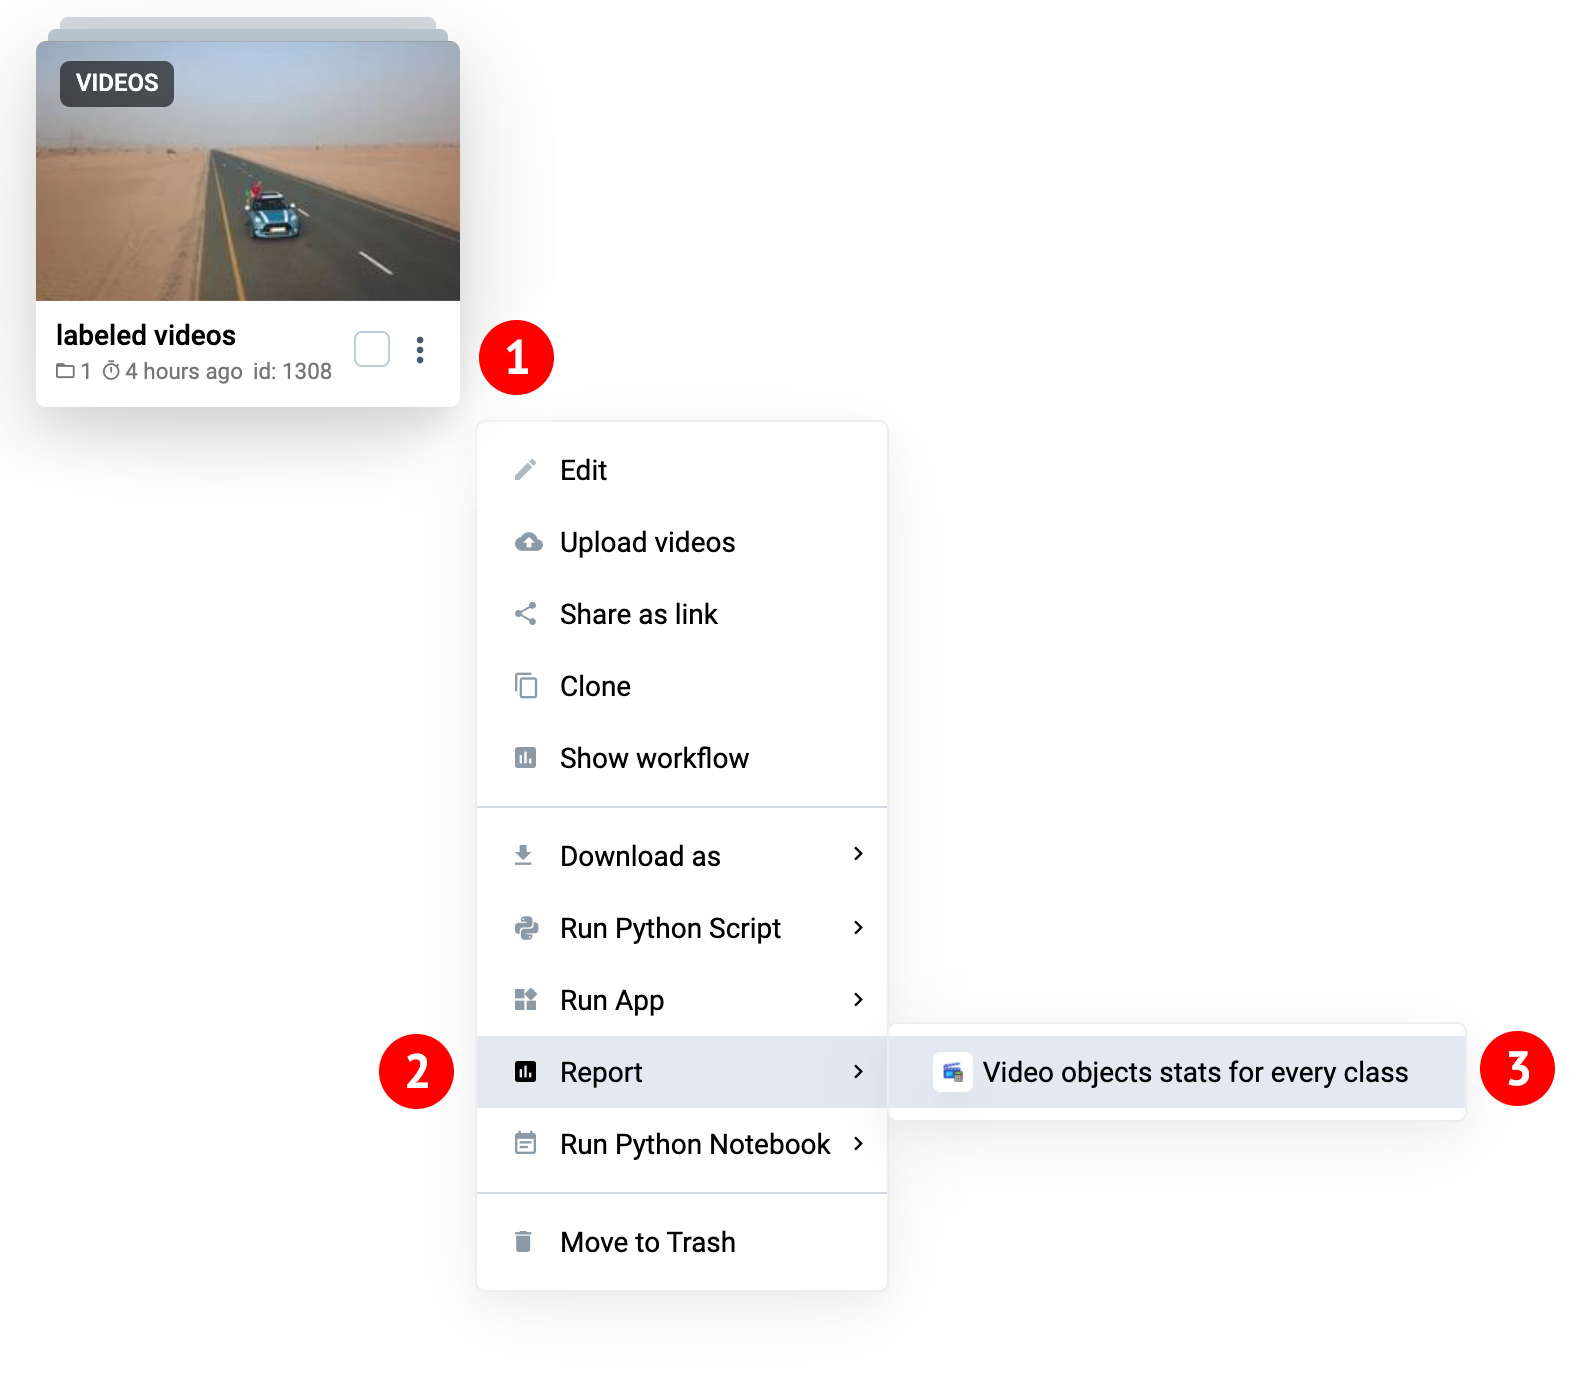Click the Python logo icon

(526, 928)
